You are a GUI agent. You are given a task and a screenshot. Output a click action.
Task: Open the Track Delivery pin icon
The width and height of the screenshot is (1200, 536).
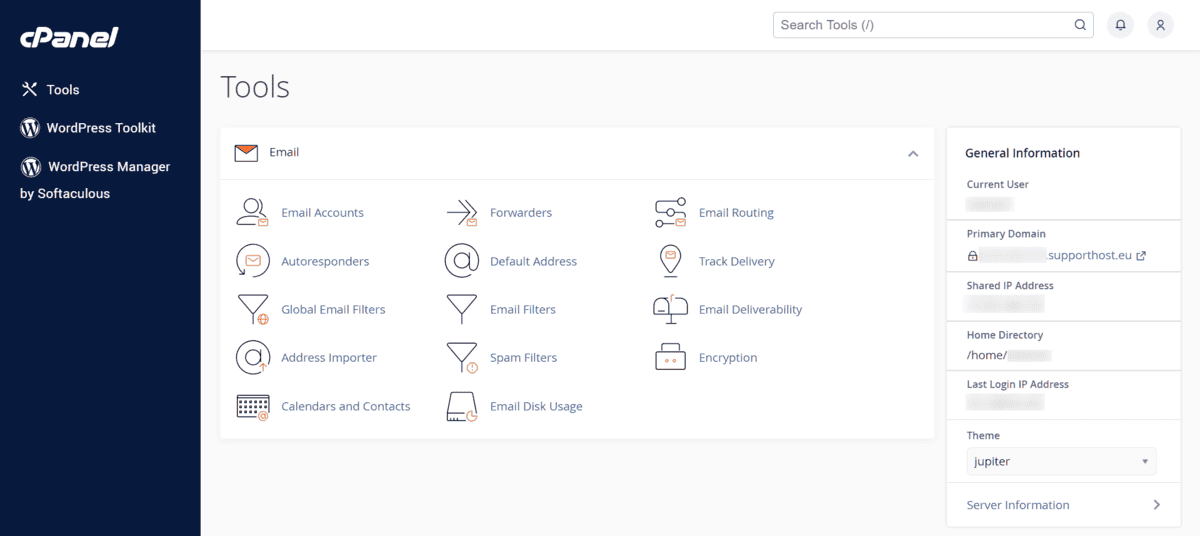coord(670,261)
